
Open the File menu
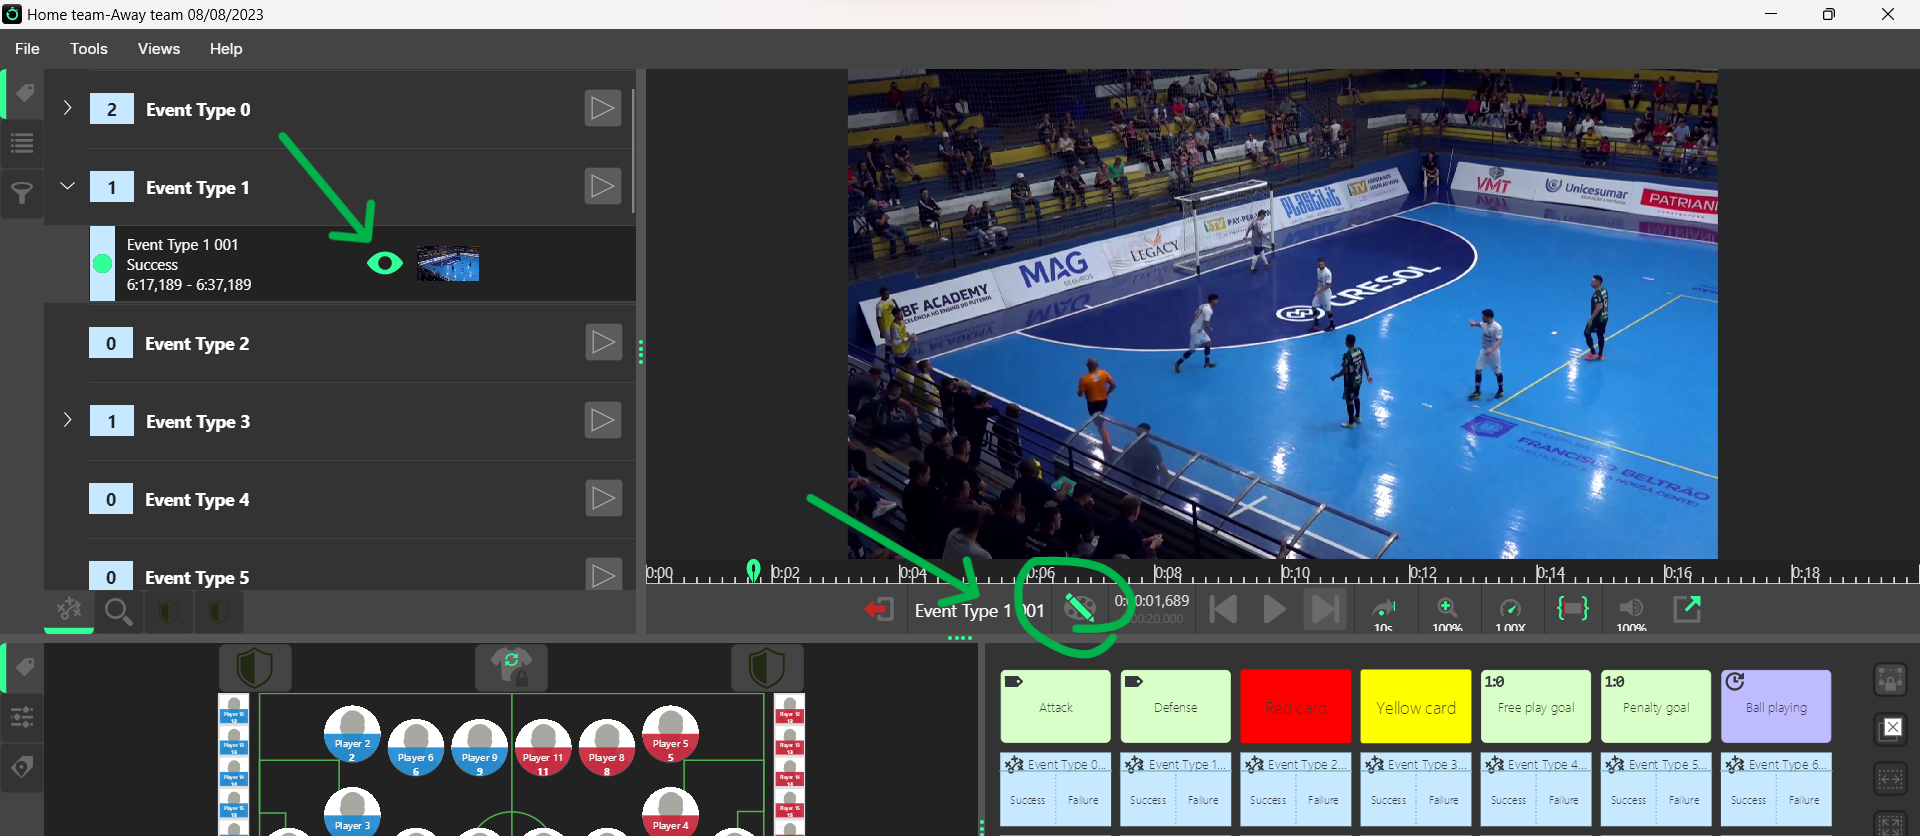tap(27, 49)
